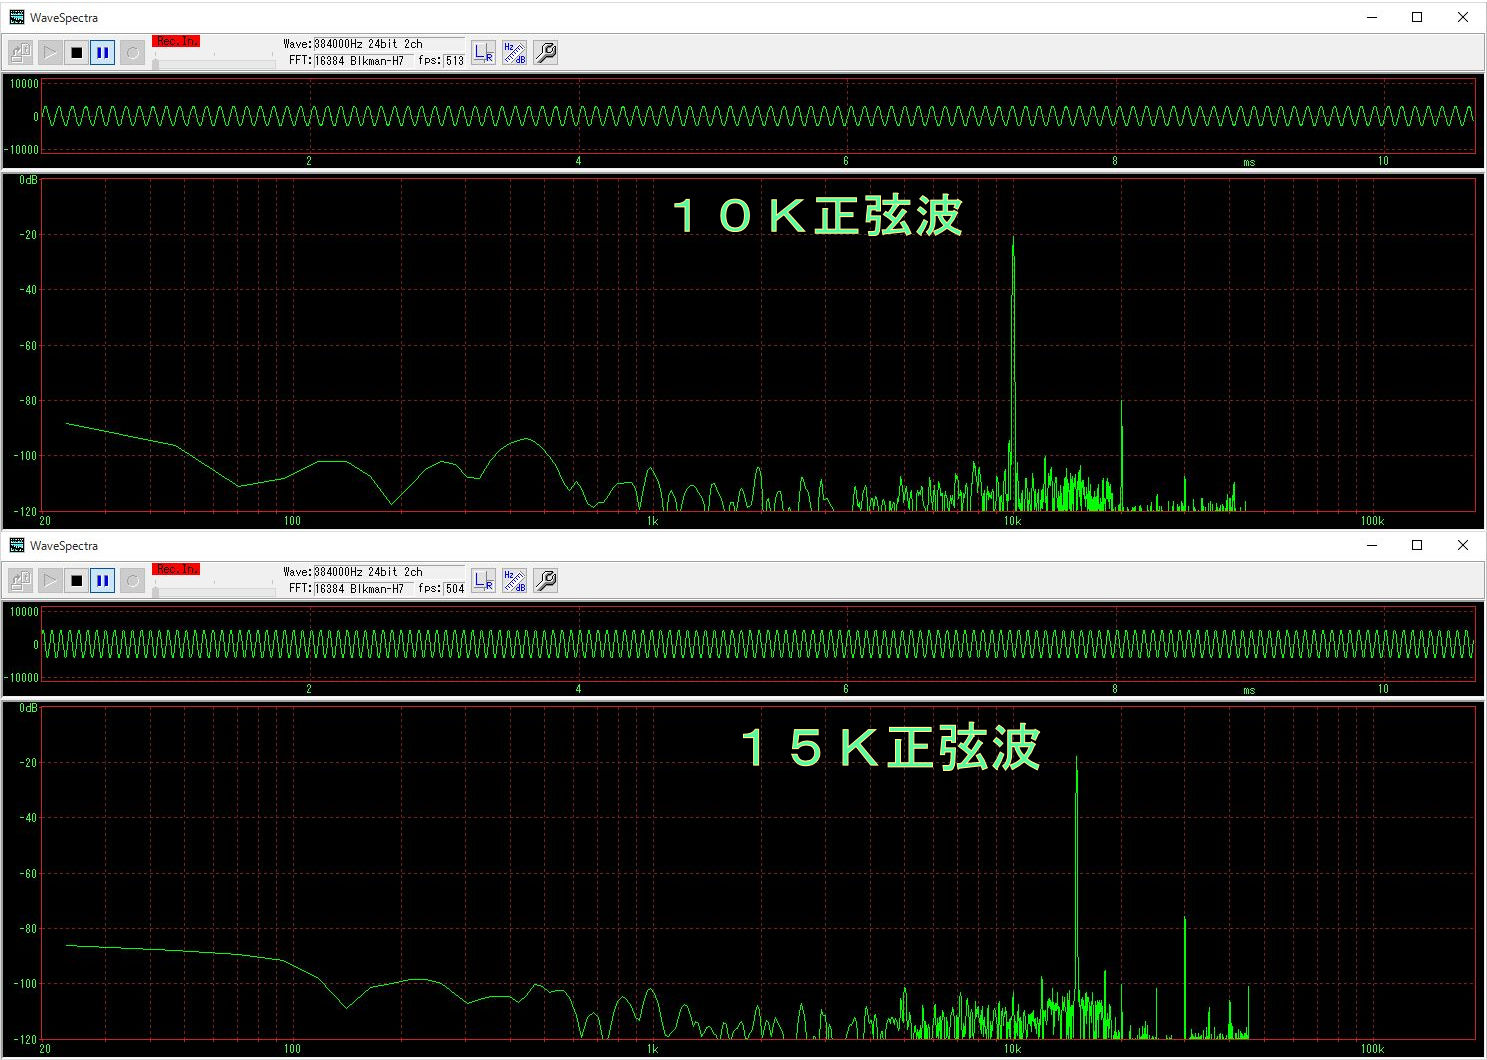Click the L/R channel icon in top window
Screen dimensions: 1487x1060
484,53
